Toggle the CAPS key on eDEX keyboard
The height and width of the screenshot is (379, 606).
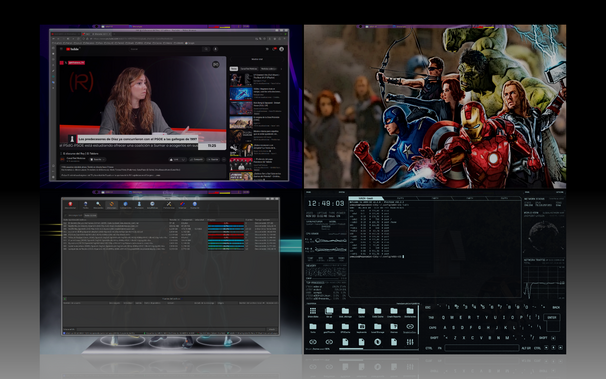(x=432, y=328)
